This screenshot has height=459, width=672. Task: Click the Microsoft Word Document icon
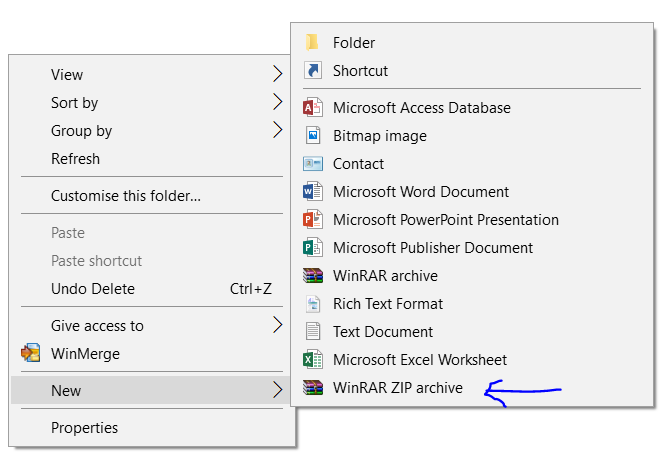(313, 192)
